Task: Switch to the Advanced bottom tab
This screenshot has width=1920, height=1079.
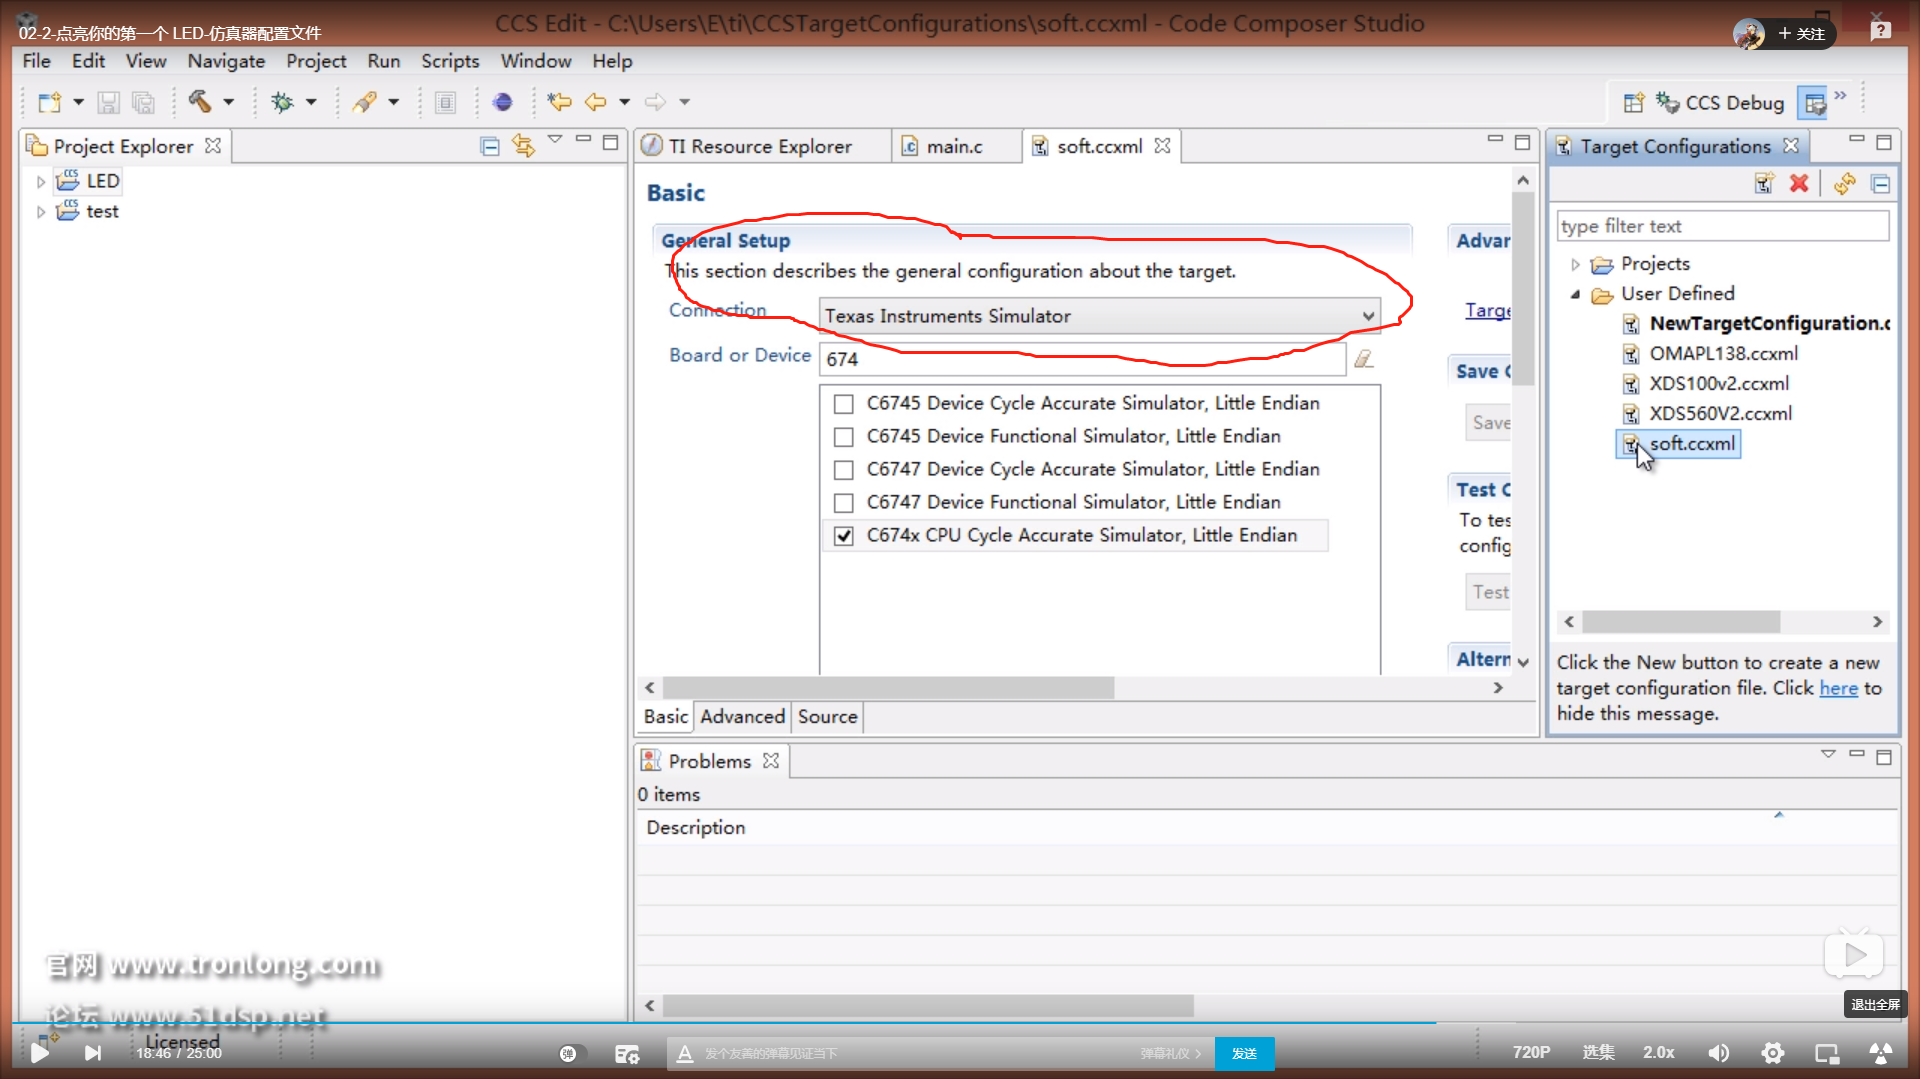Action: [x=742, y=717]
